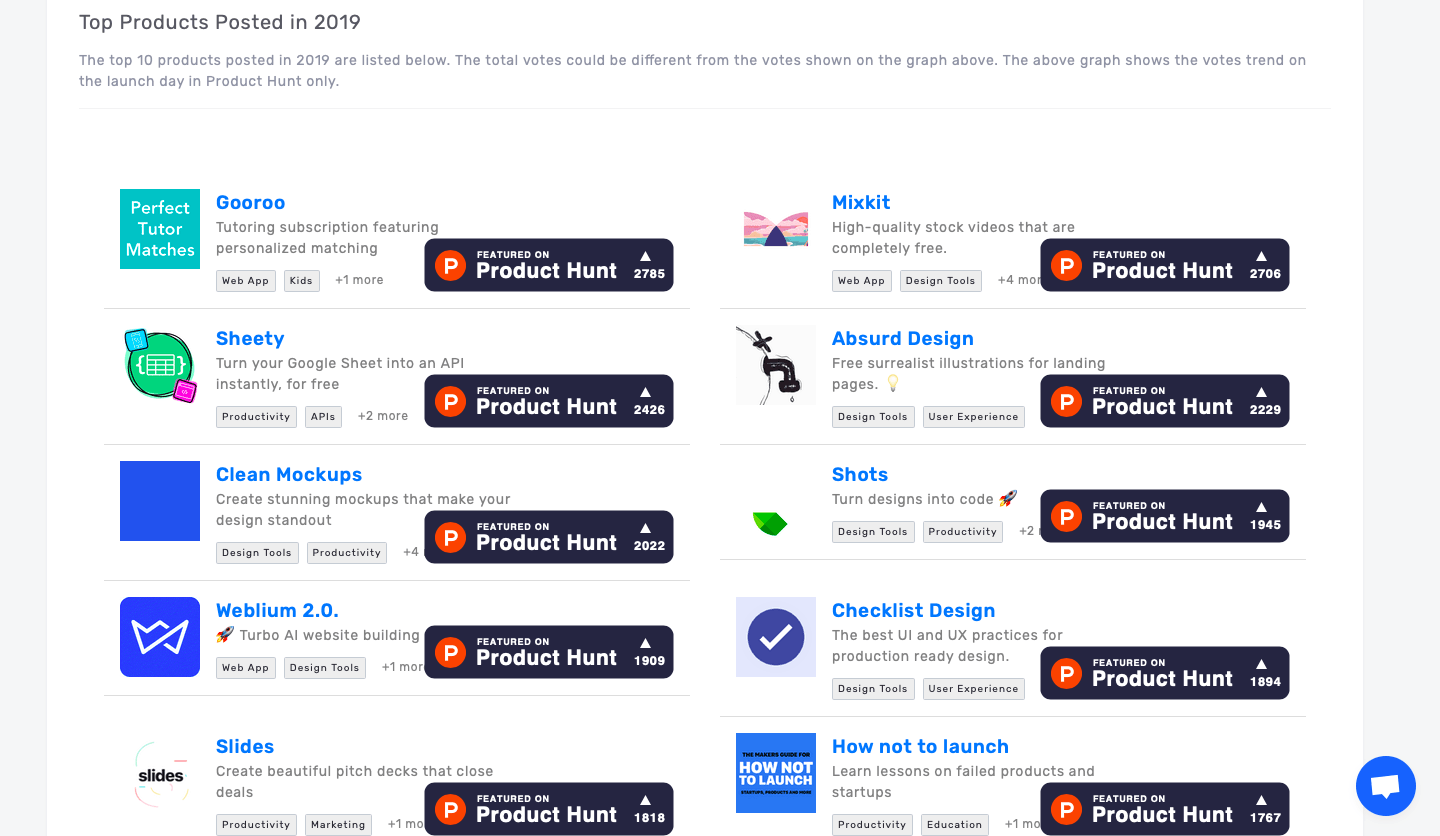Select the Absurd Design illustration icon
The width and height of the screenshot is (1440, 836).
point(776,365)
